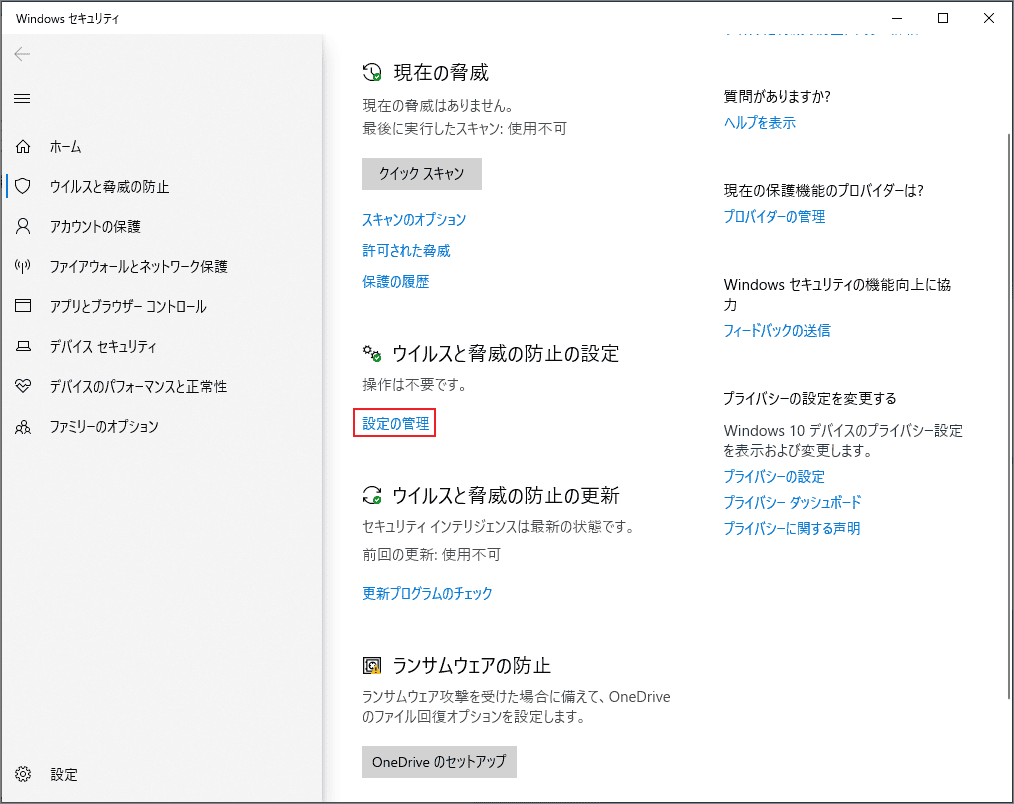View 保護の履歴 link

pos(396,281)
